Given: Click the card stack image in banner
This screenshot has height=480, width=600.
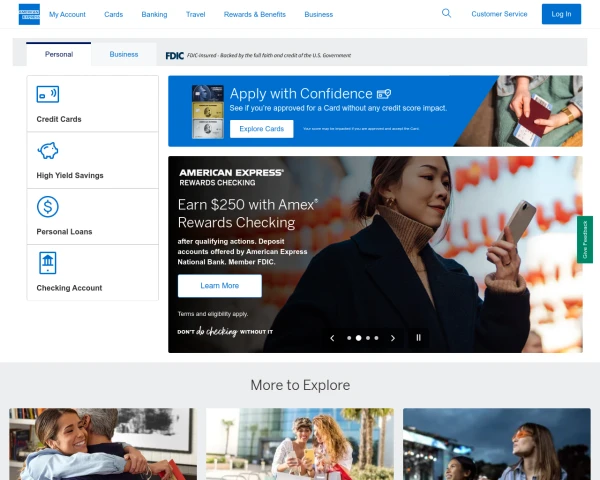Looking at the screenshot, I should click(x=207, y=111).
